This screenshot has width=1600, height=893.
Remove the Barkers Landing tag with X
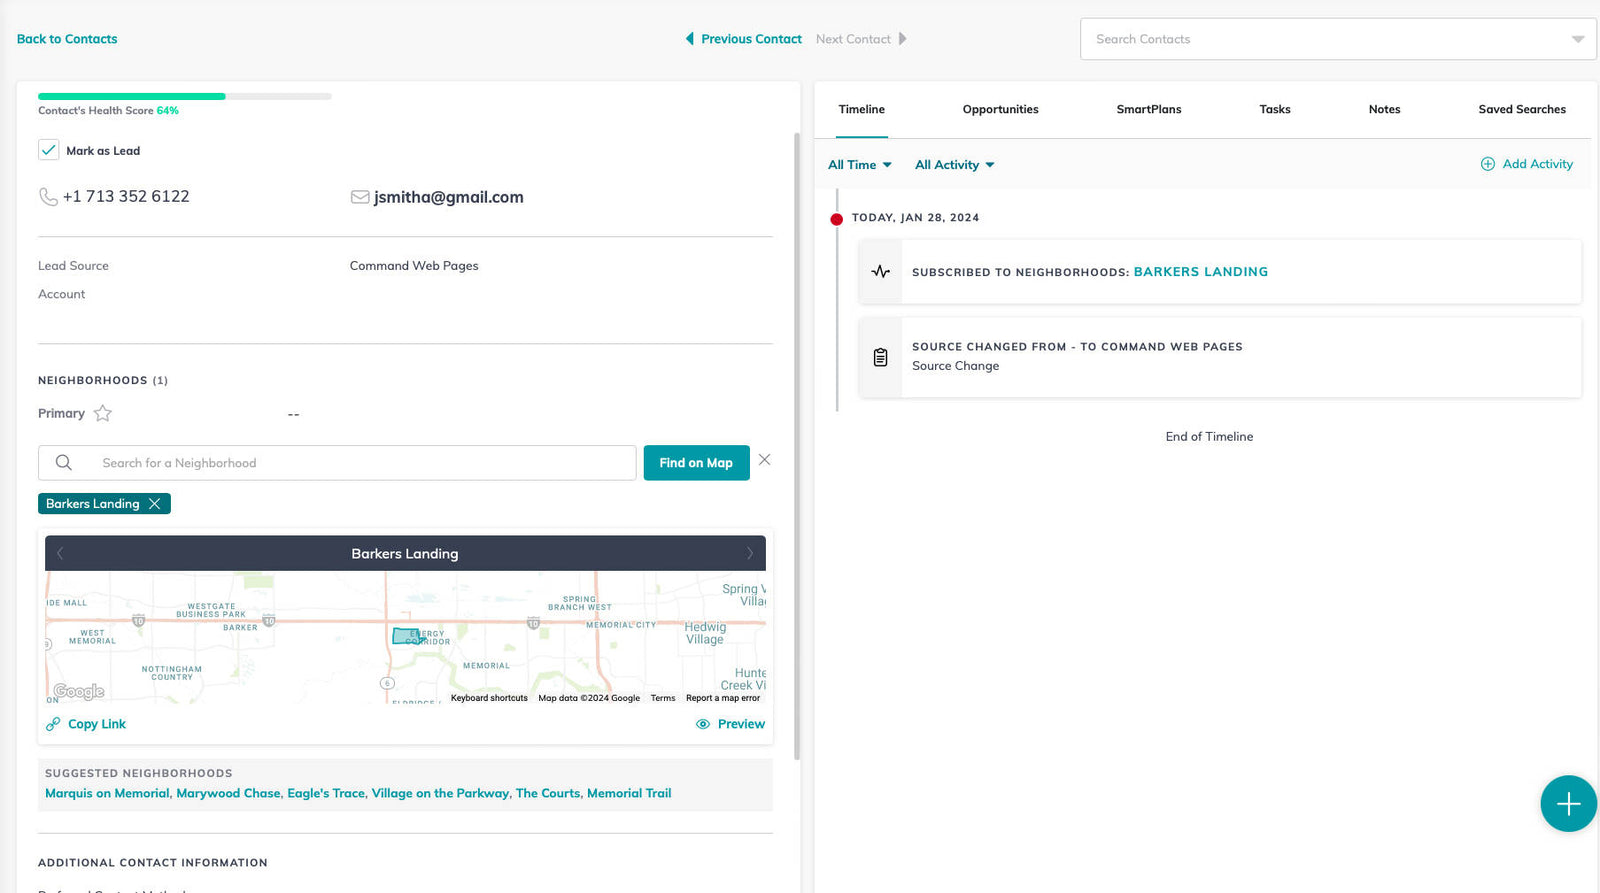tap(155, 504)
